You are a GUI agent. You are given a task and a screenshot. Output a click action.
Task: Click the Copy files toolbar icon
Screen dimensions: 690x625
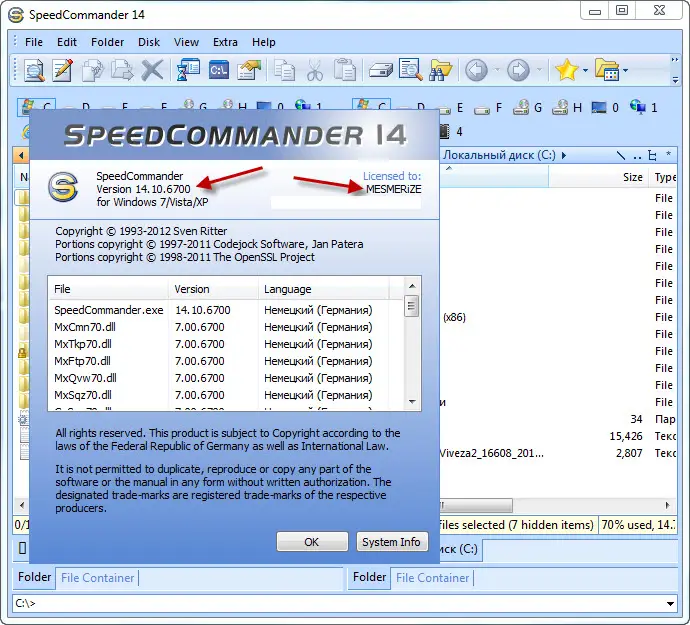[x=93, y=70]
